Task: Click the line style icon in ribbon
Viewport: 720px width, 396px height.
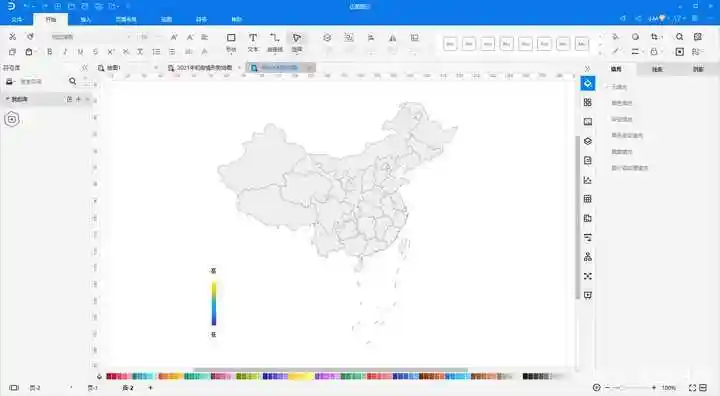Action: (636, 51)
